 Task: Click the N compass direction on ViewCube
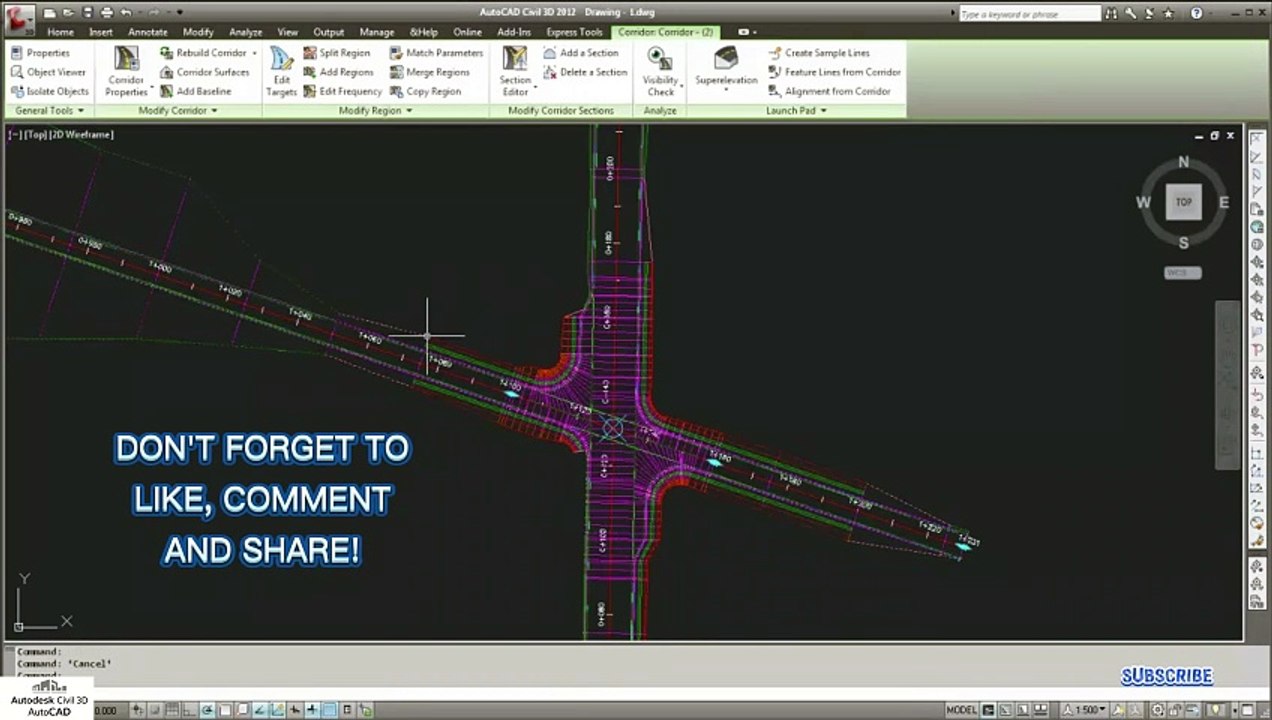coord(1184,162)
